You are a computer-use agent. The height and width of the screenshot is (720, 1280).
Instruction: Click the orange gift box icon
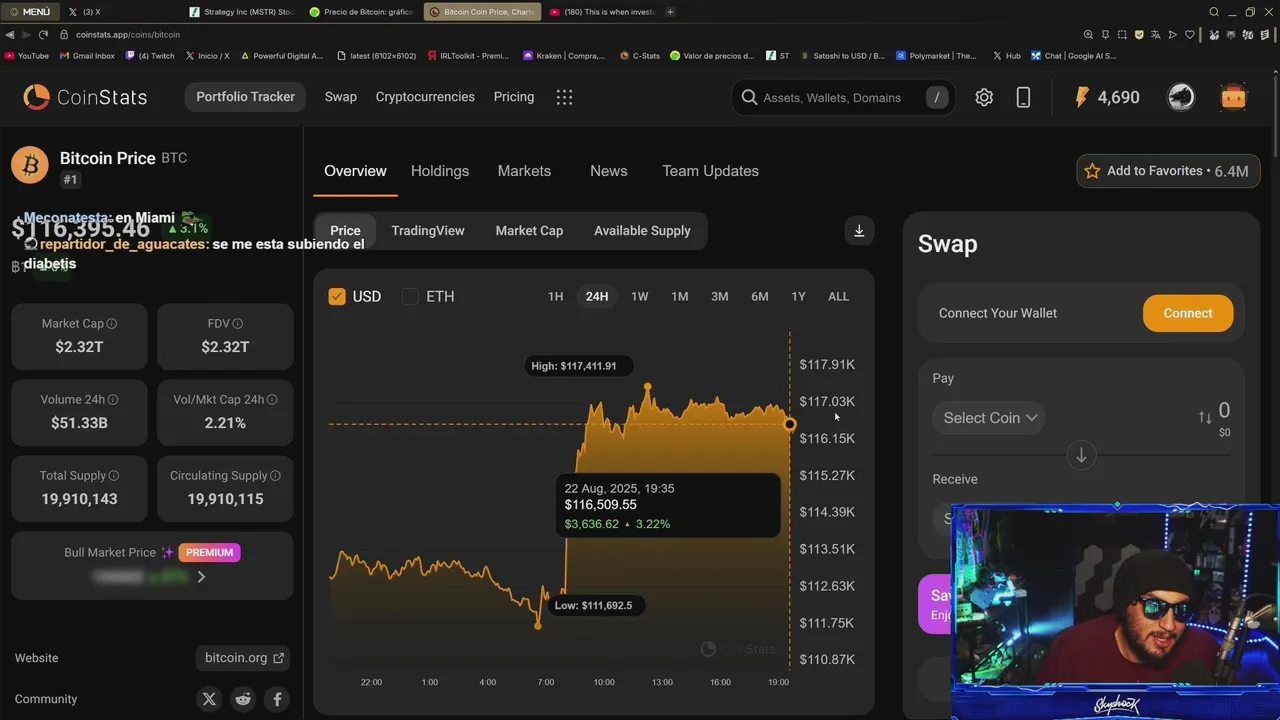pyautogui.click(x=1233, y=97)
